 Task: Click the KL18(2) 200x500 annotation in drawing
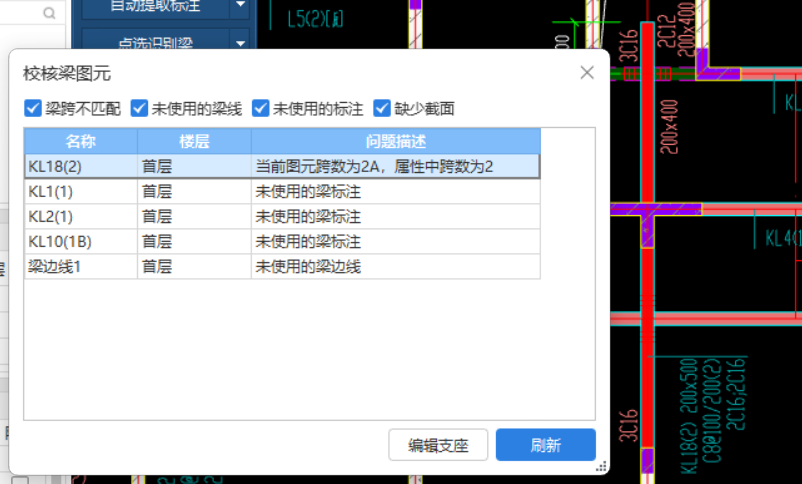click(x=689, y=415)
